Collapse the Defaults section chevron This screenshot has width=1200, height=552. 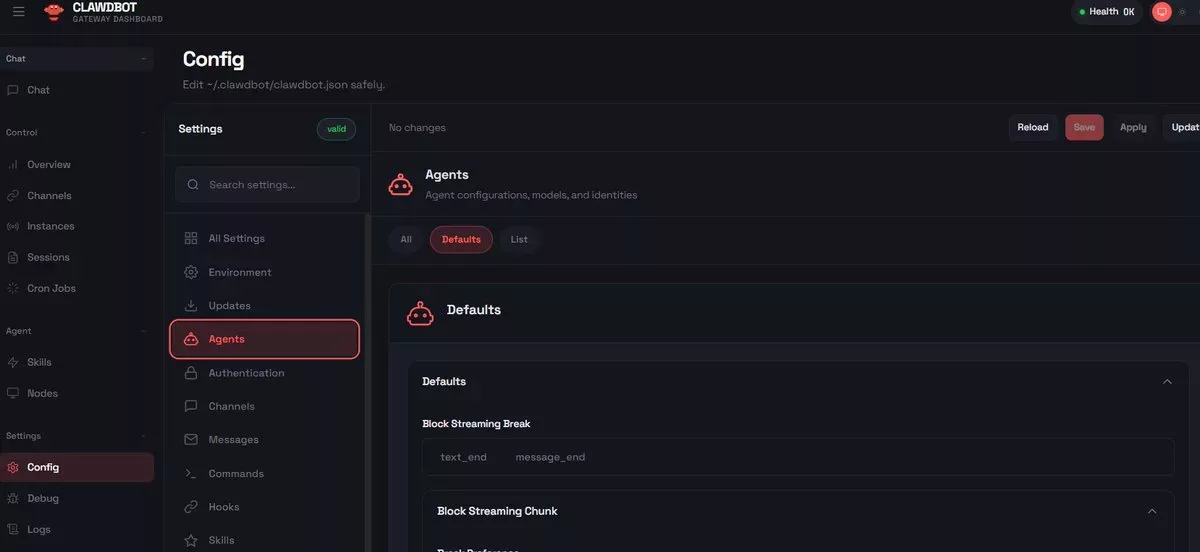1167,381
